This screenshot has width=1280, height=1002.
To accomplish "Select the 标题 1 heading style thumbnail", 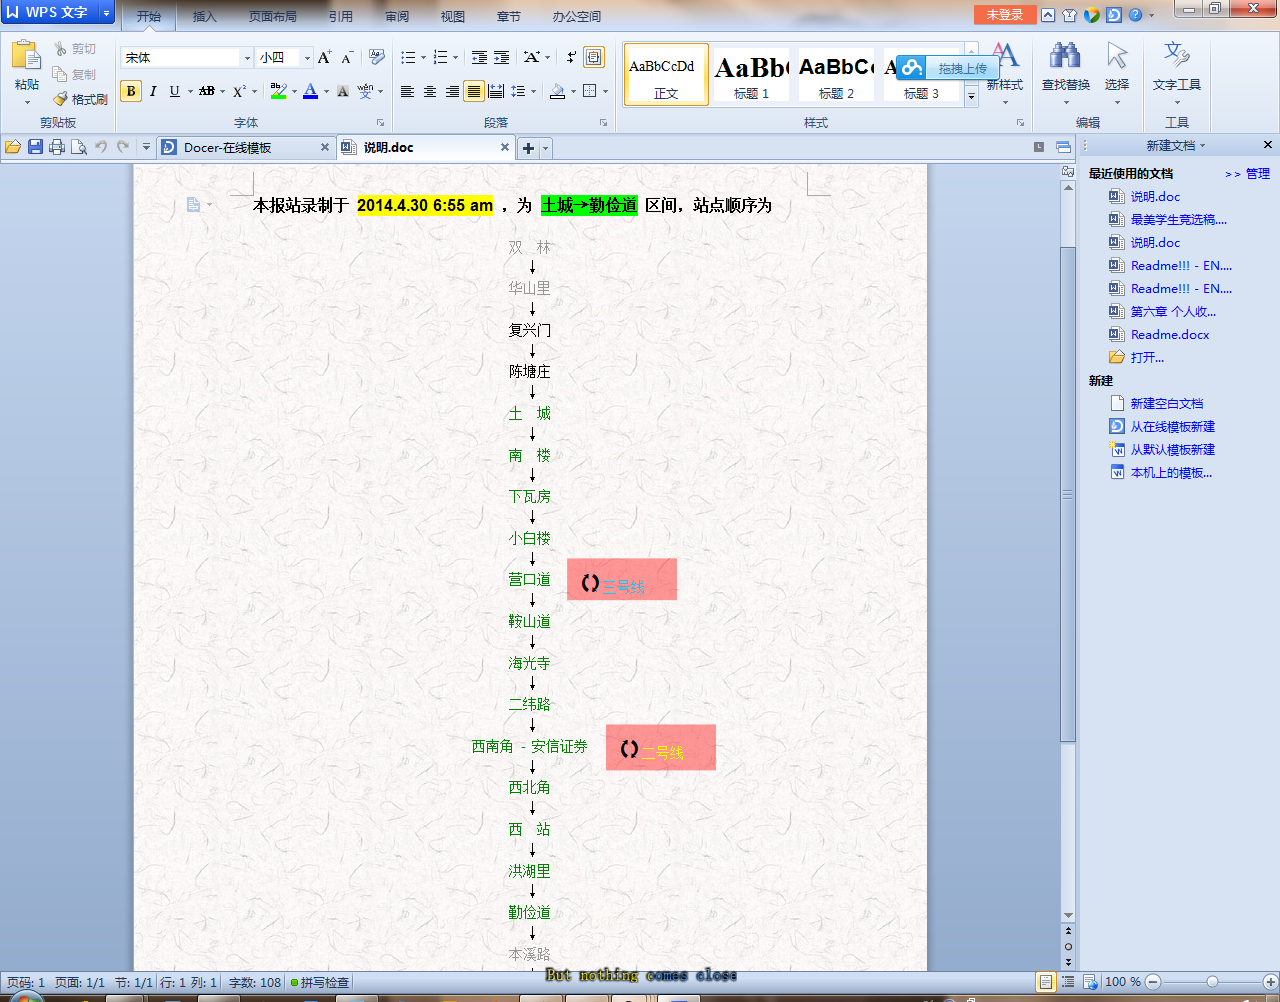I will point(752,74).
